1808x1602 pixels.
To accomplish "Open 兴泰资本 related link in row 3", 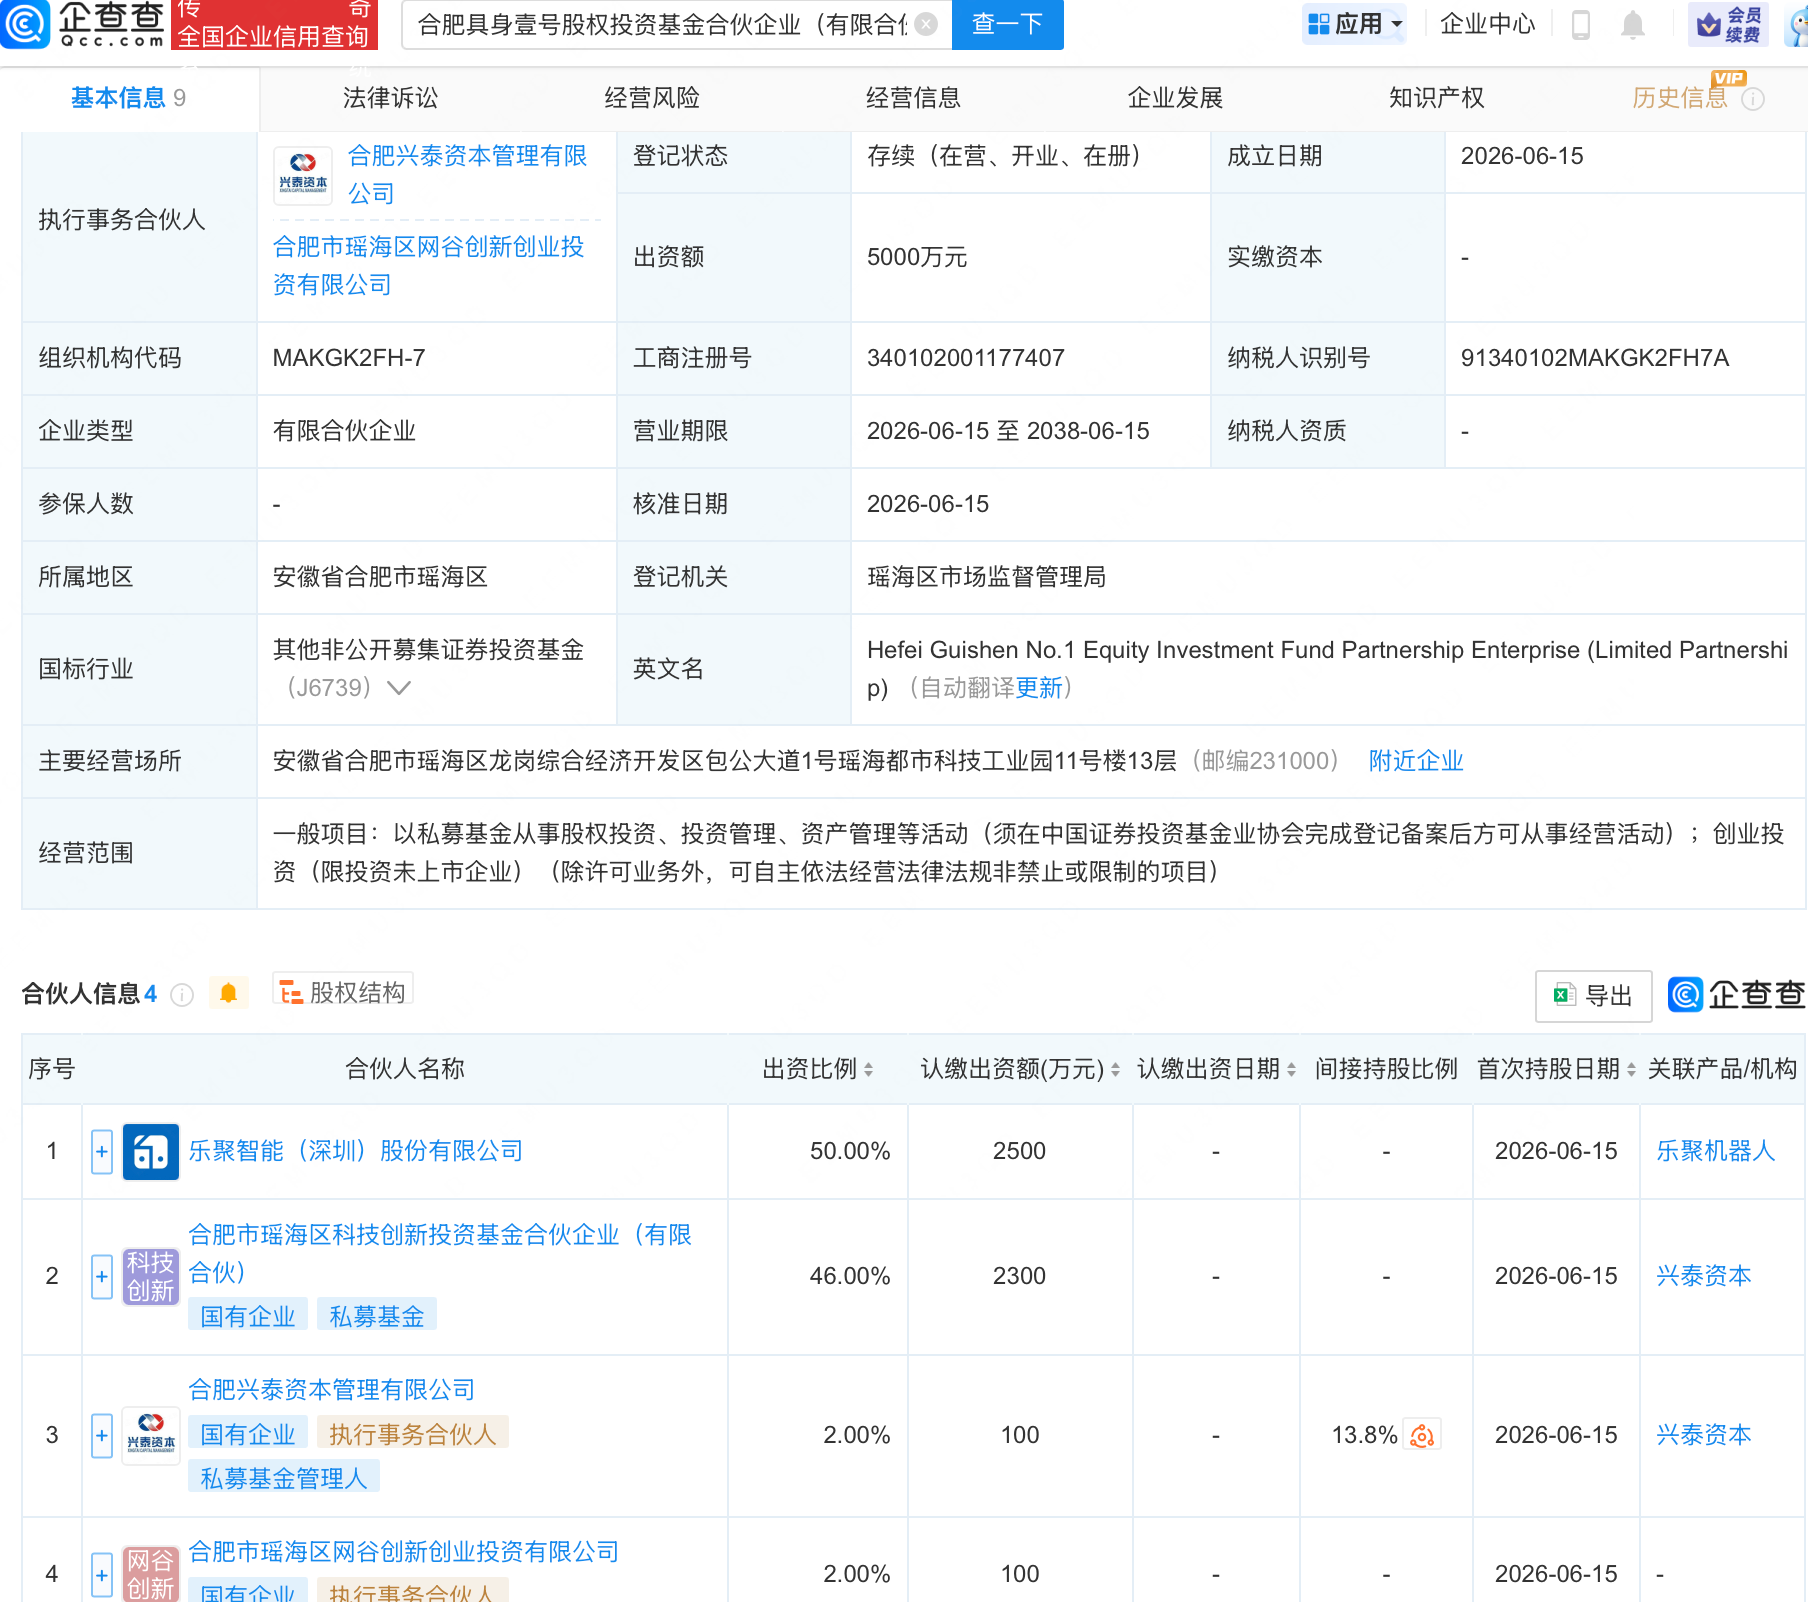I will tap(1704, 1436).
